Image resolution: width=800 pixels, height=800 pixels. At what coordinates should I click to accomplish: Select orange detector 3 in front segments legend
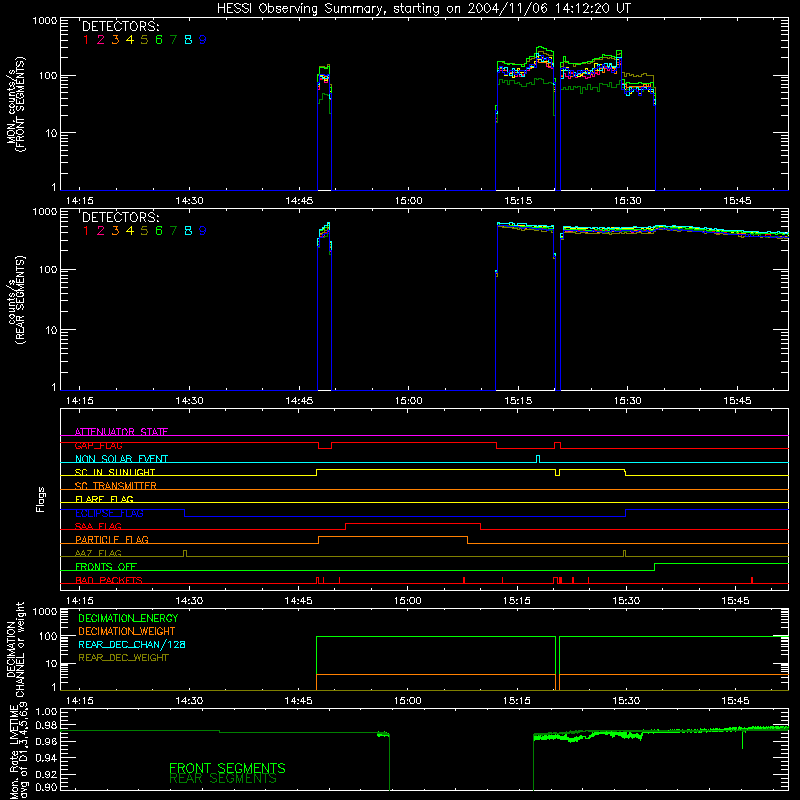tap(115, 40)
